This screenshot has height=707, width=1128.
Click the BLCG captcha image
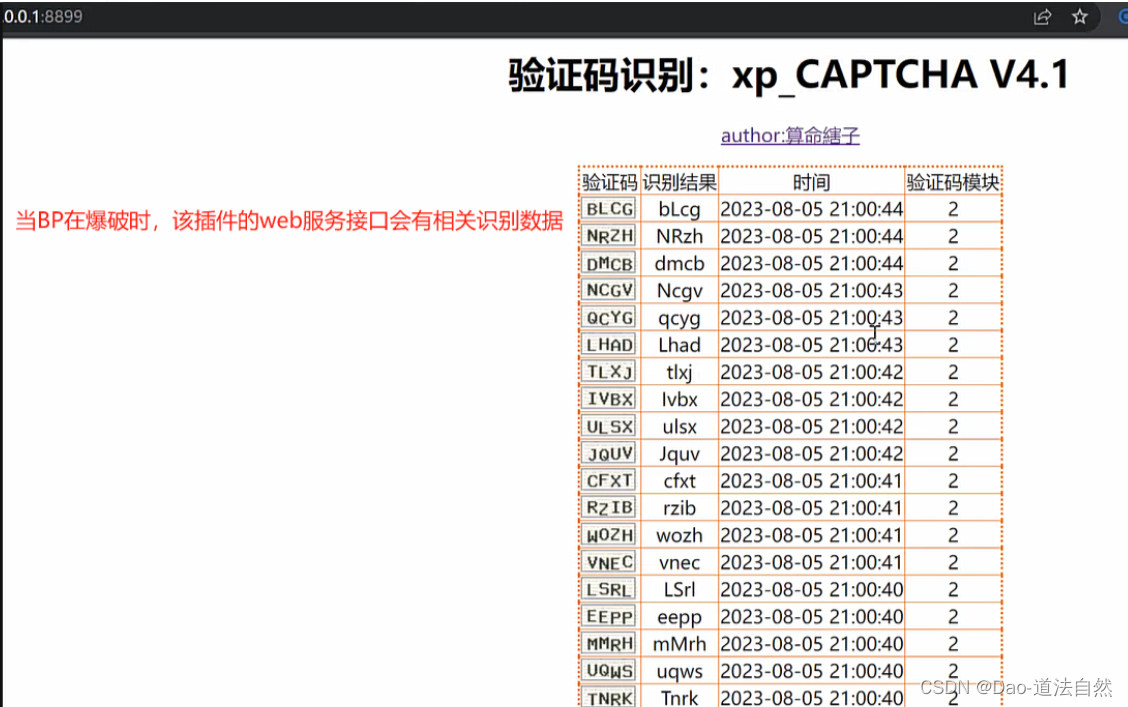(x=609, y=209)
